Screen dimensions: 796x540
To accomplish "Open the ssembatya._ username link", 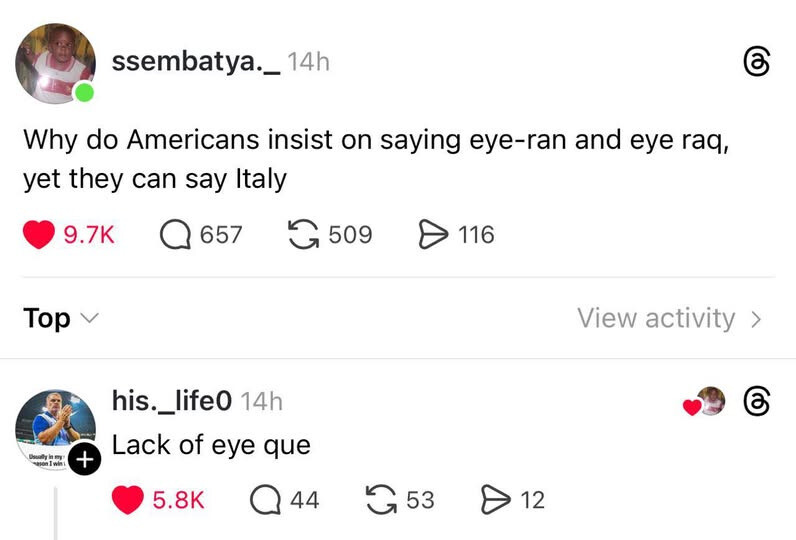I will [x=195, y=62].
